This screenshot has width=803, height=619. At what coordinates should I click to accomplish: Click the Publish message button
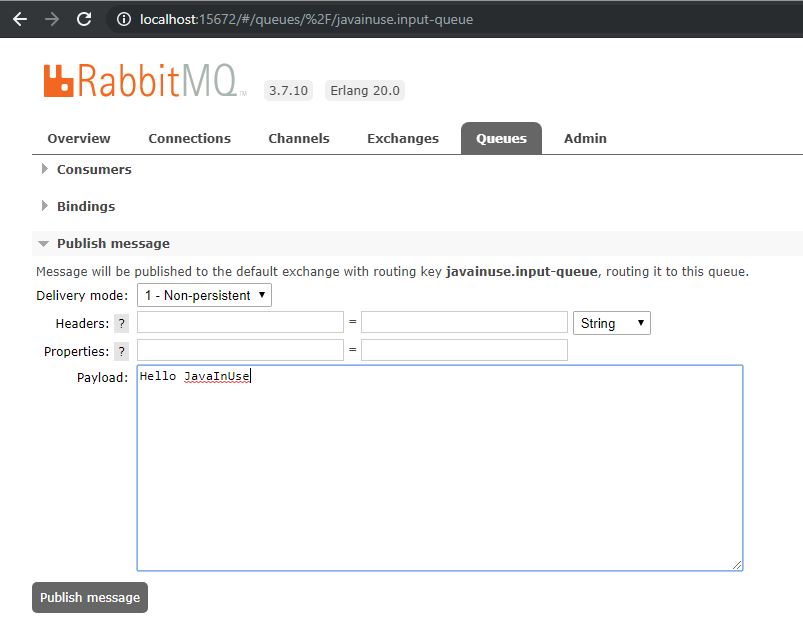[90, 597]
